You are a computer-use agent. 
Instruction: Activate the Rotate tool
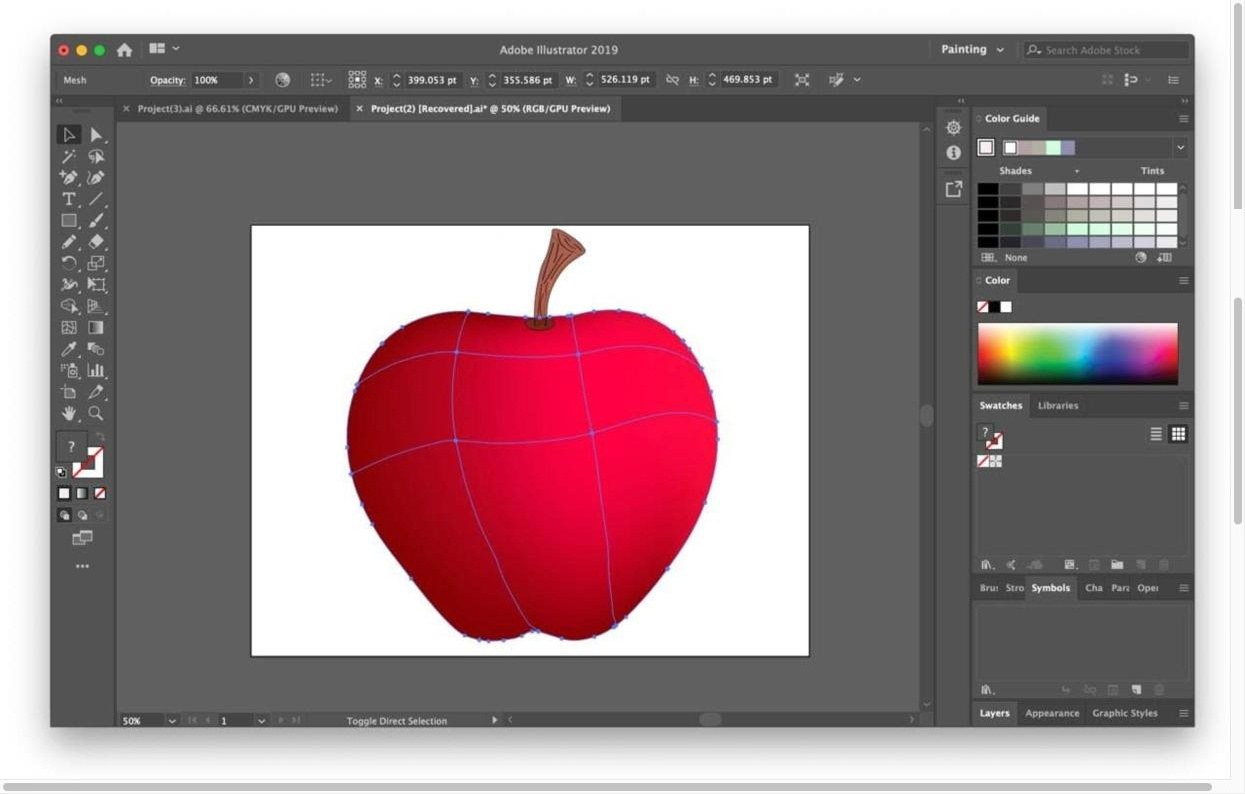(69, 263)
